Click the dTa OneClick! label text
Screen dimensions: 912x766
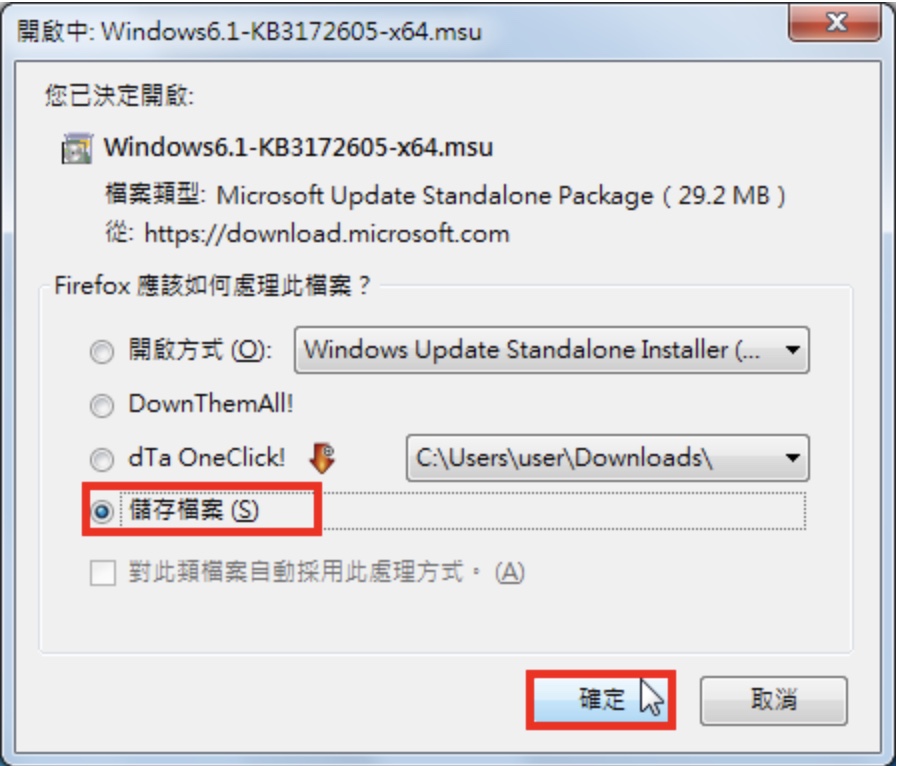pyautogui.click(x=206, y=458)
